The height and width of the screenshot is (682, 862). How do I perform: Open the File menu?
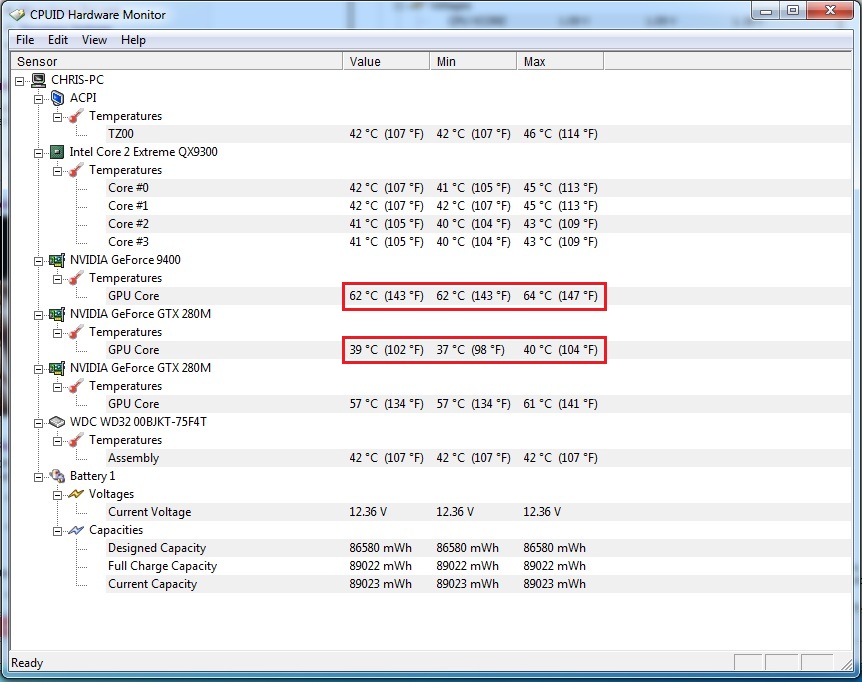25,40
